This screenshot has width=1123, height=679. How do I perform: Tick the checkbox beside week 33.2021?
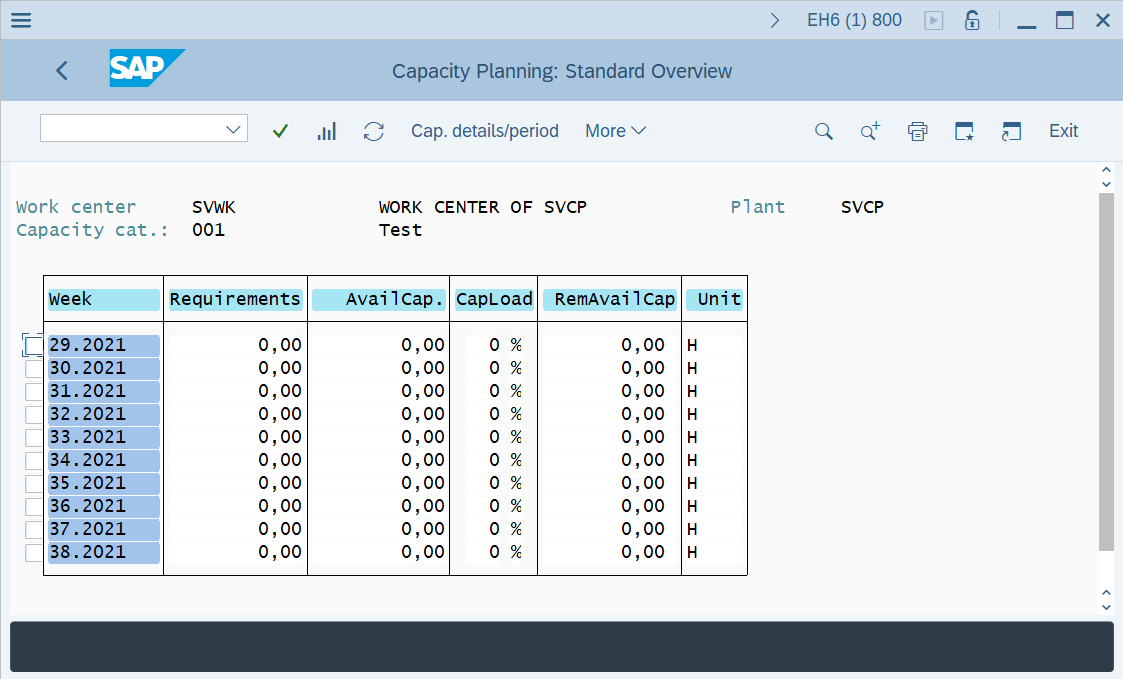(x=33, y=437)
